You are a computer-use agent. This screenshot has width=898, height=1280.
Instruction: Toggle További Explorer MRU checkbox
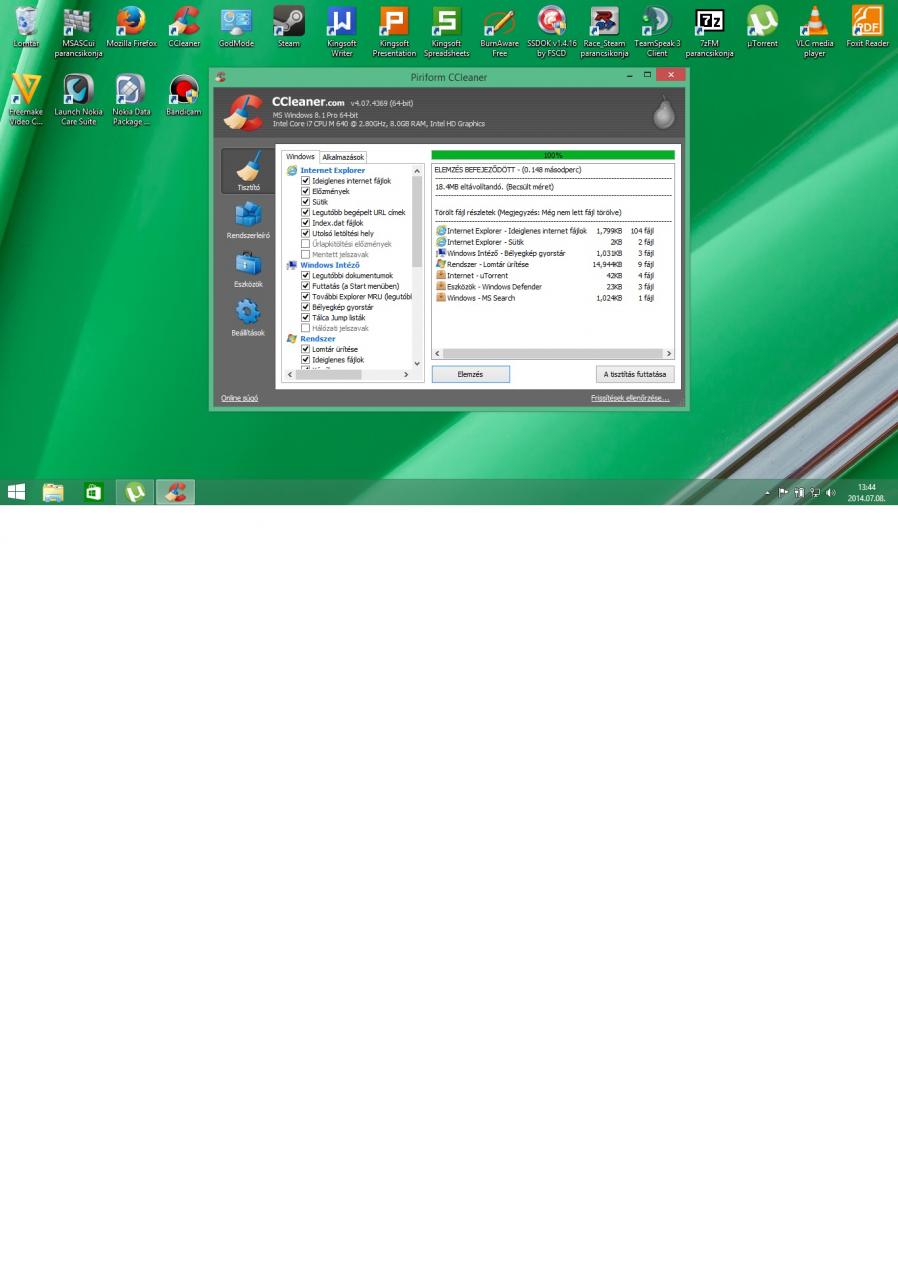(x=306, y=296)
